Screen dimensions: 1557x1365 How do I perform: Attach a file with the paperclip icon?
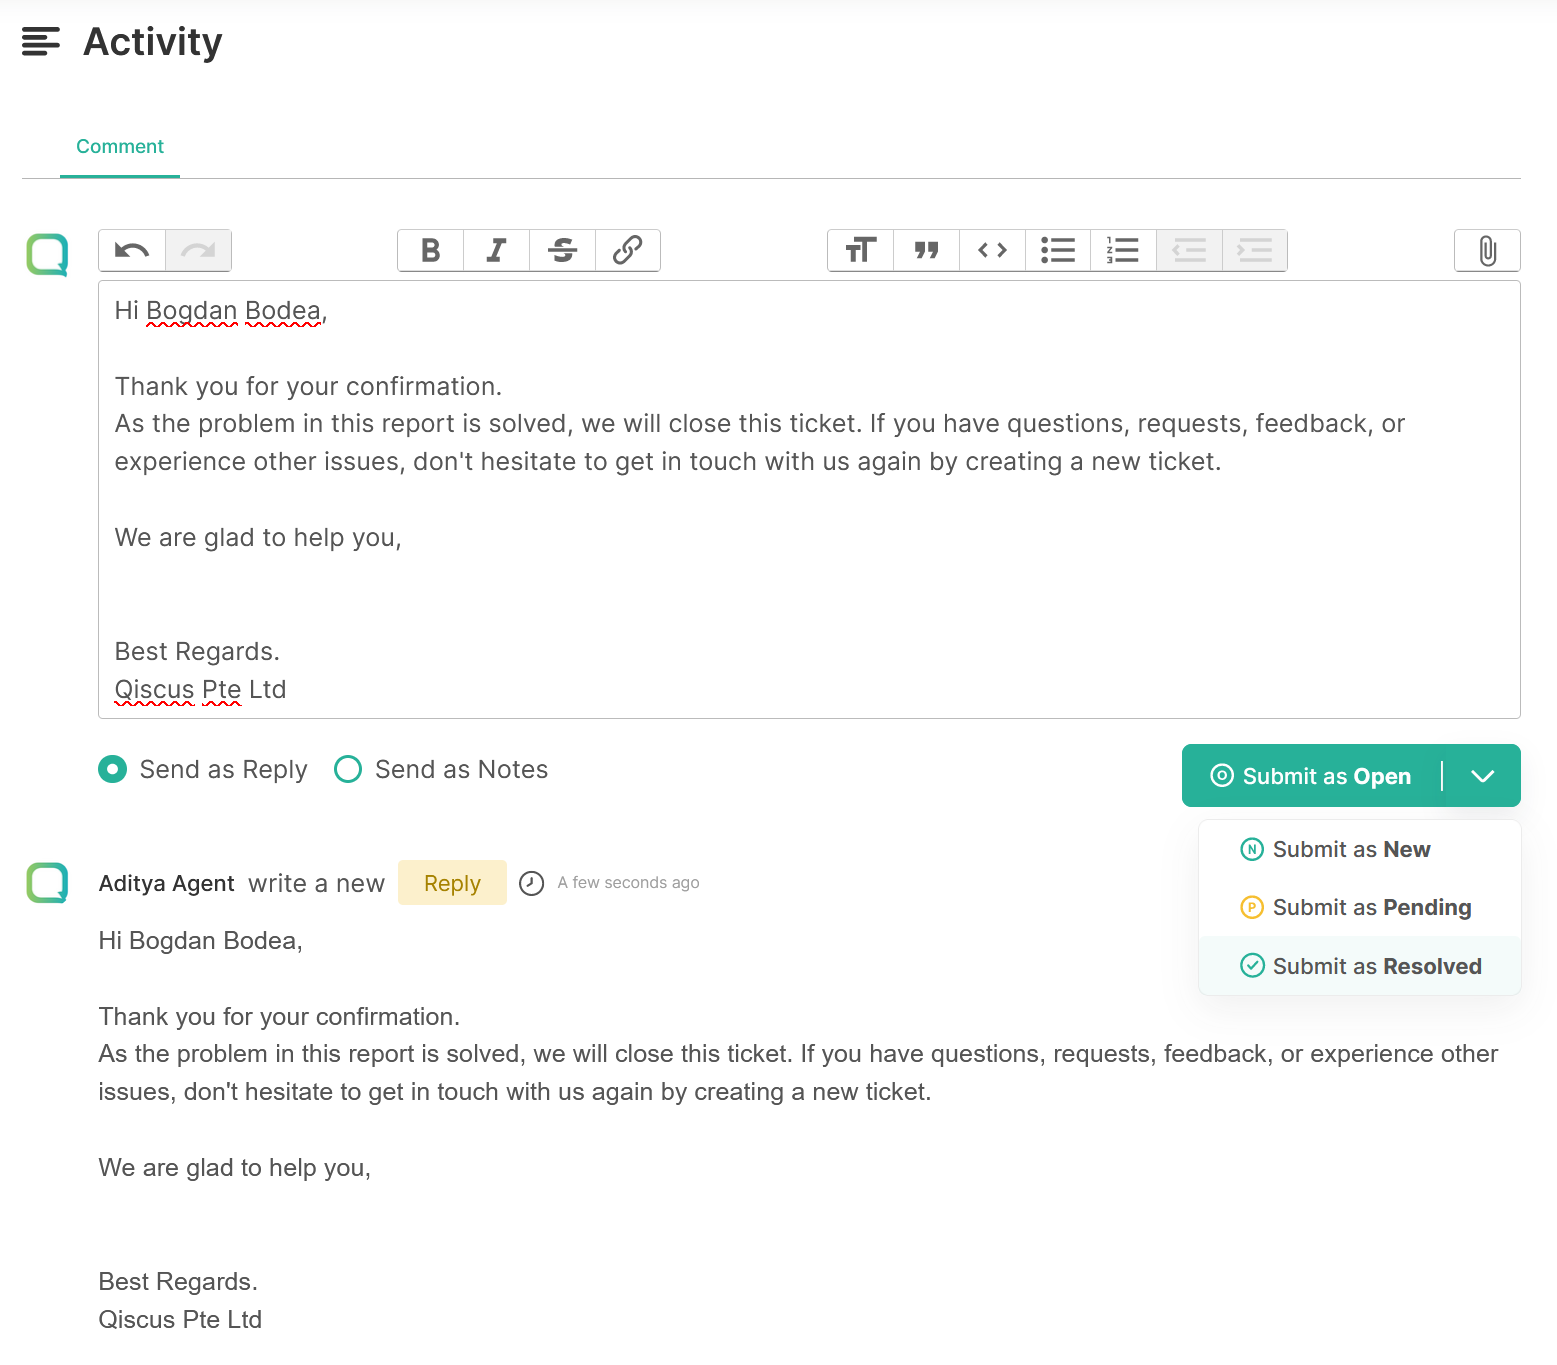click(x=1487, y=250)
